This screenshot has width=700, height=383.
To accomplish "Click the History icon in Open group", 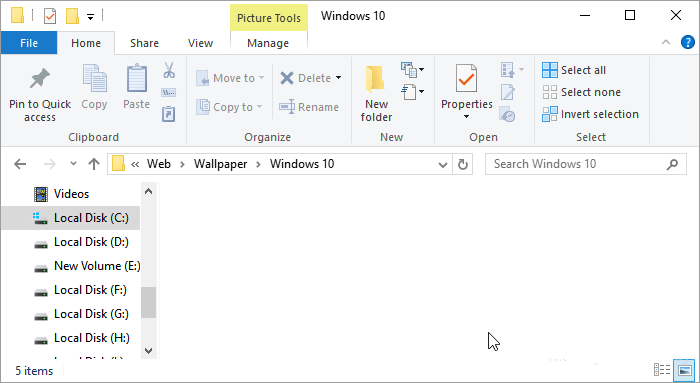I will pyautogui.click(x=508, y=114).
